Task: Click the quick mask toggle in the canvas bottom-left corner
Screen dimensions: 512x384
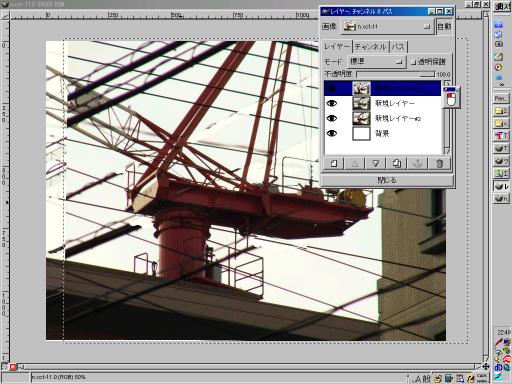Action: click(x=13, y=367)
